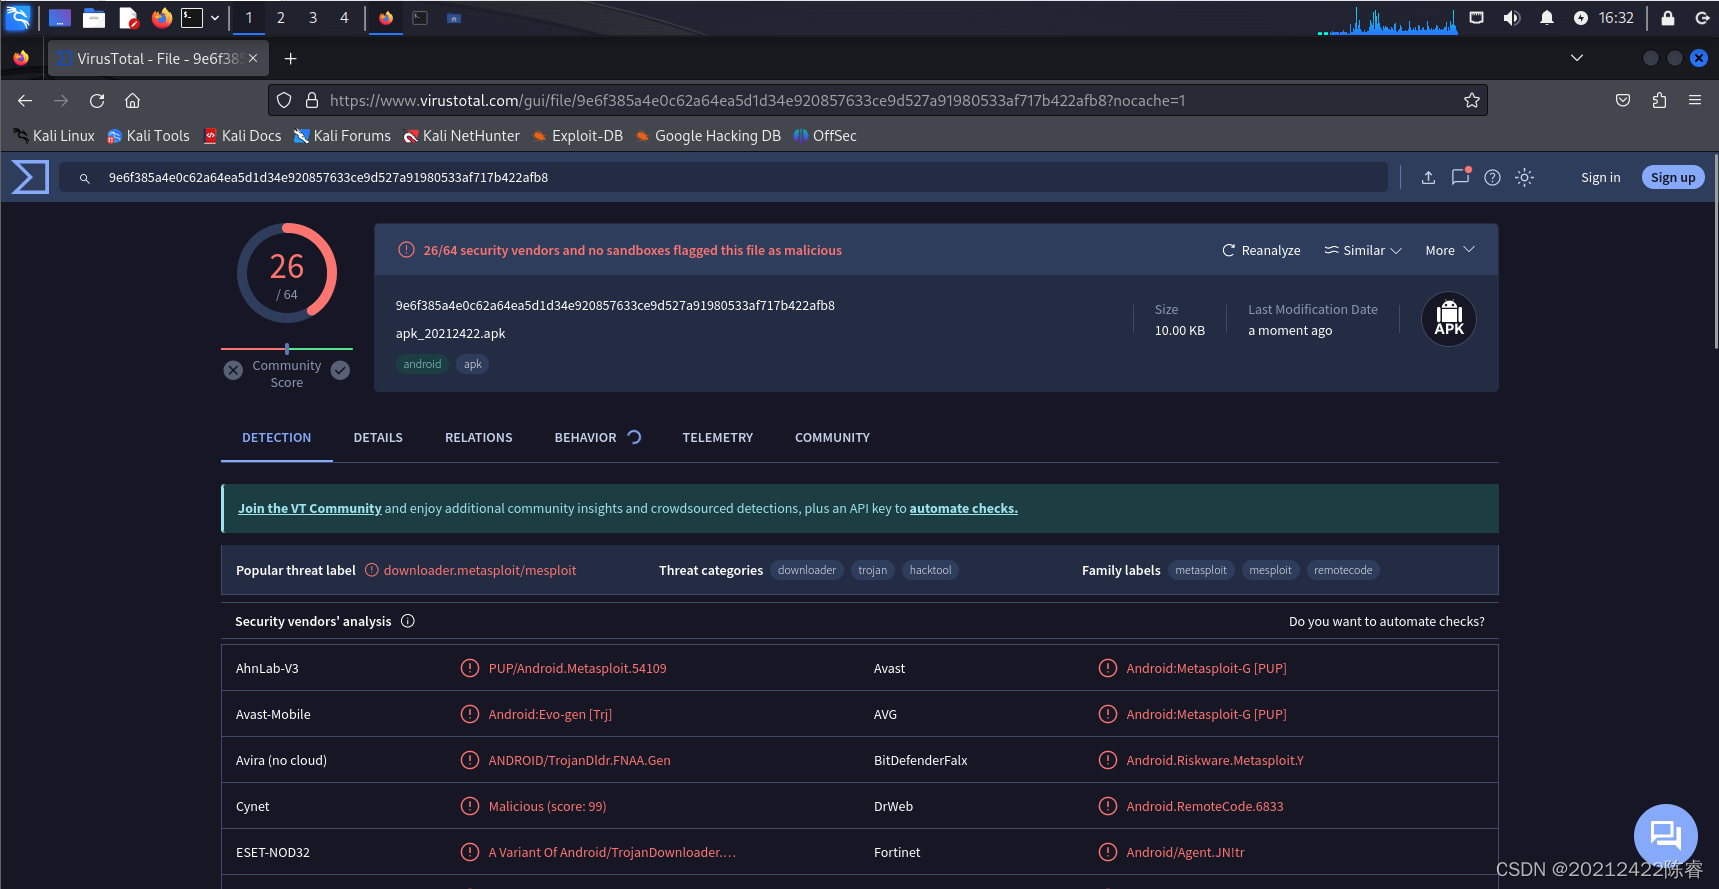The width and height of the screenshot is (1719, 889).
Task: Click the apk tag
Action: (473, 364)
